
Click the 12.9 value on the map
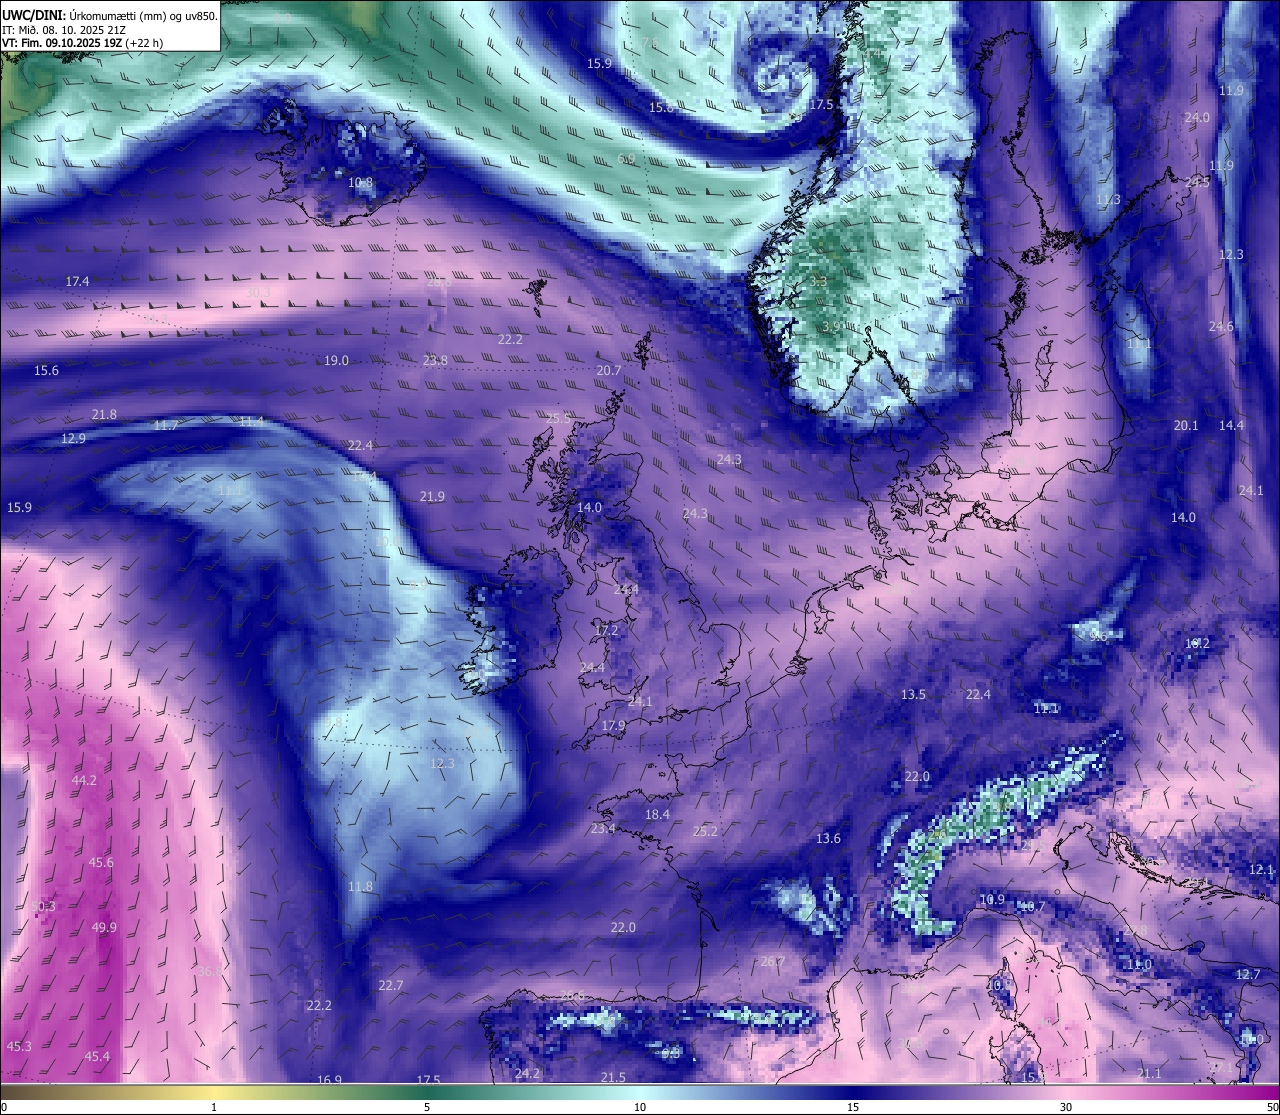[73, 439]
